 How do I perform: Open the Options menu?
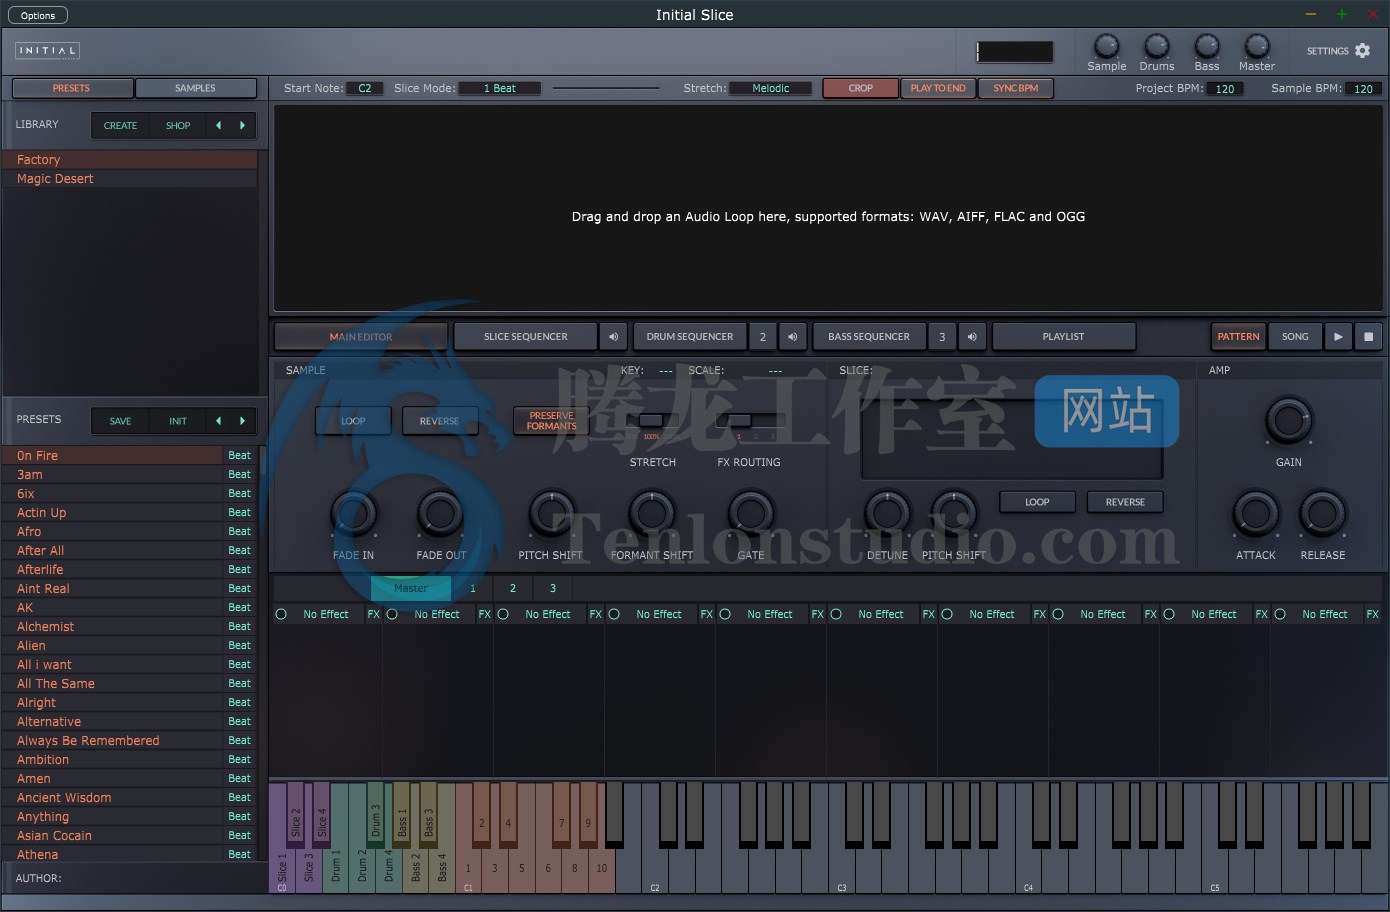38,15
